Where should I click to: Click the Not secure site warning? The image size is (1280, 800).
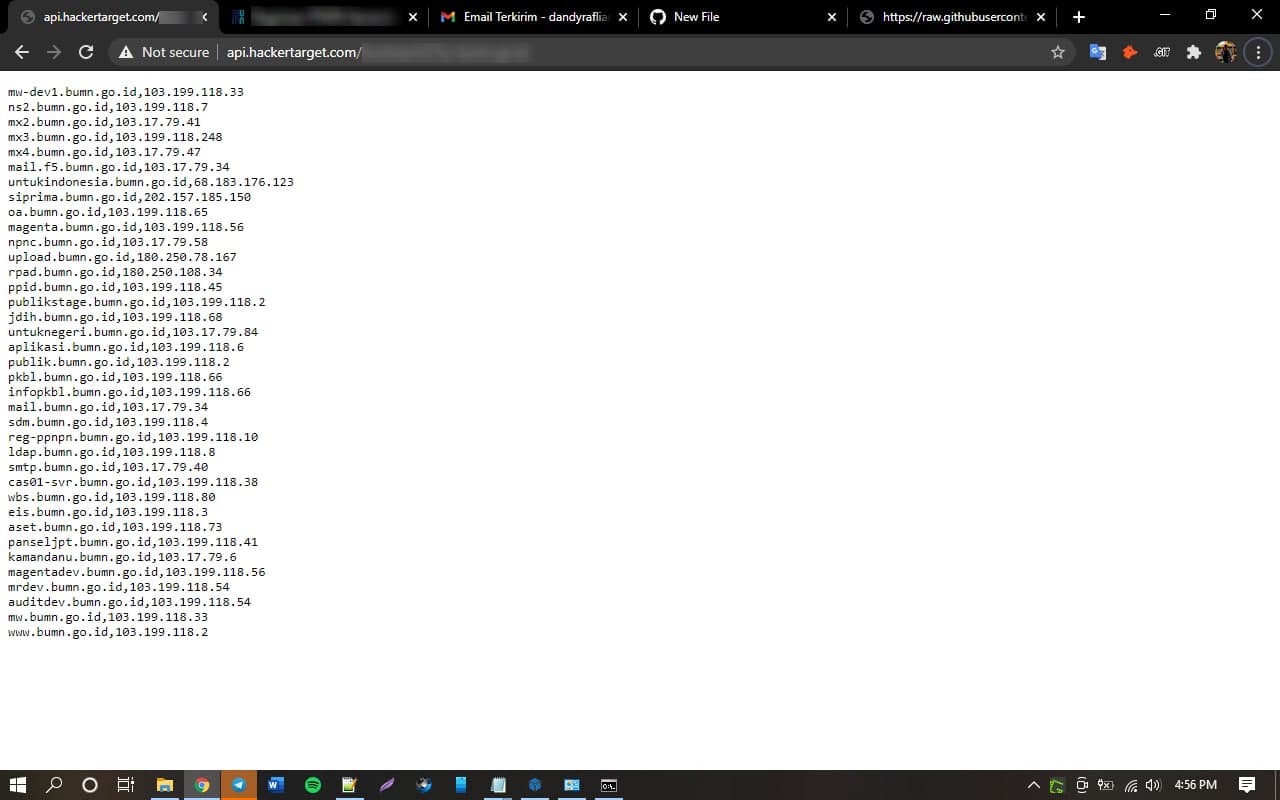click(164, 52)
